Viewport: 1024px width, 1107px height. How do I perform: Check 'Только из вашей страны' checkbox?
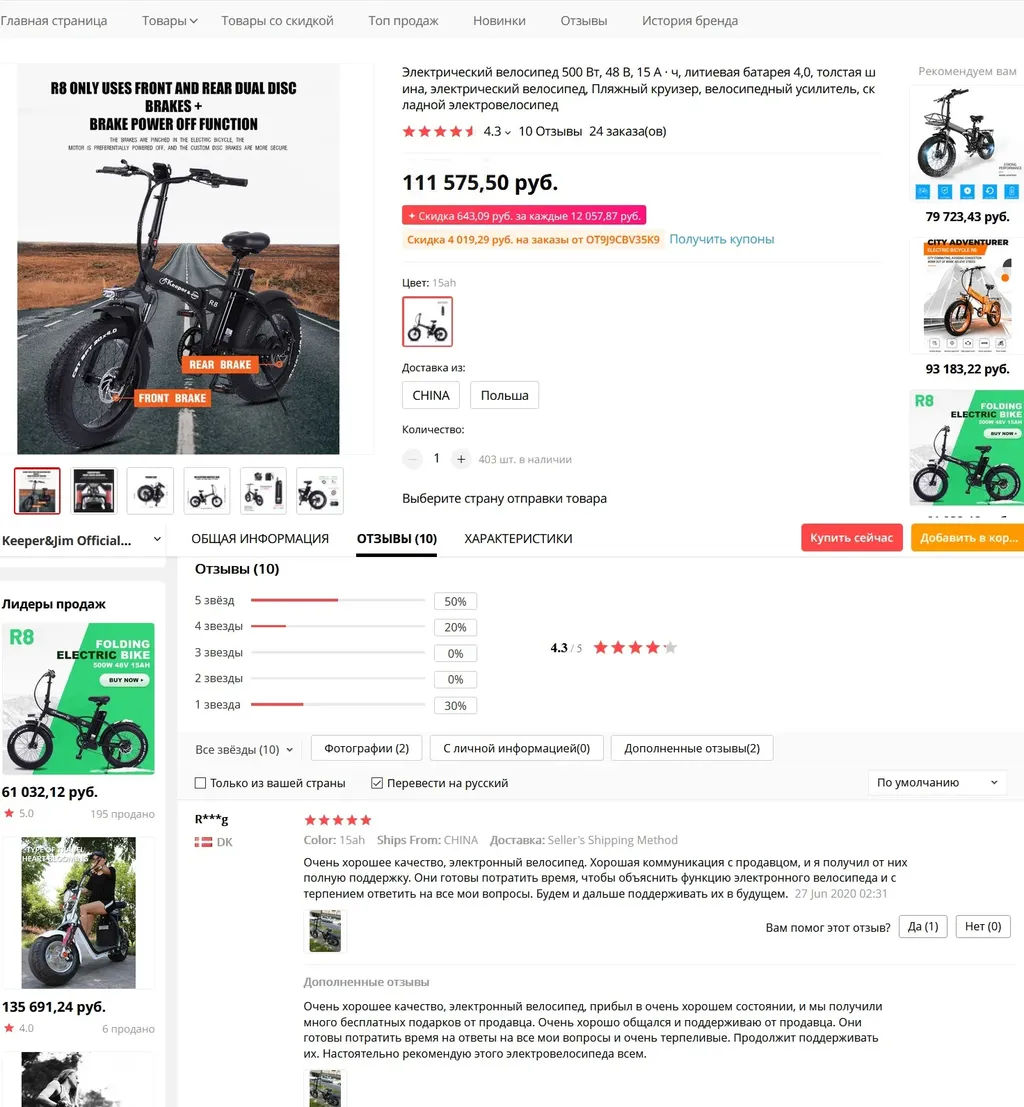[x=201, y=783]
